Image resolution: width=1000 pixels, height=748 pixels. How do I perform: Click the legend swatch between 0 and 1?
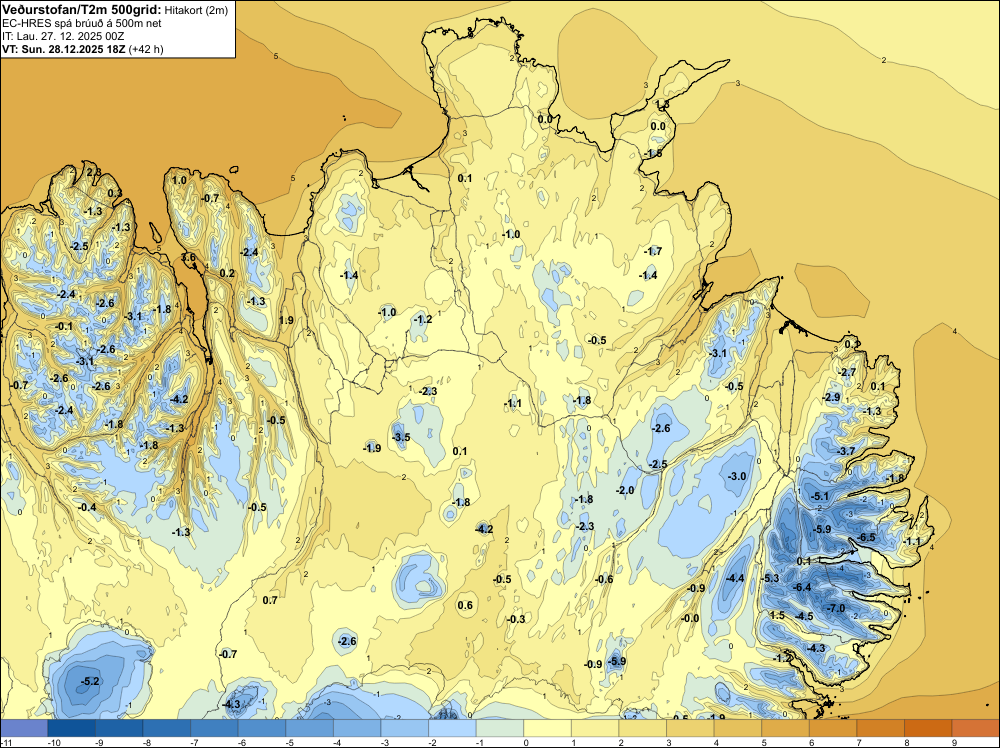click(548, 728)
